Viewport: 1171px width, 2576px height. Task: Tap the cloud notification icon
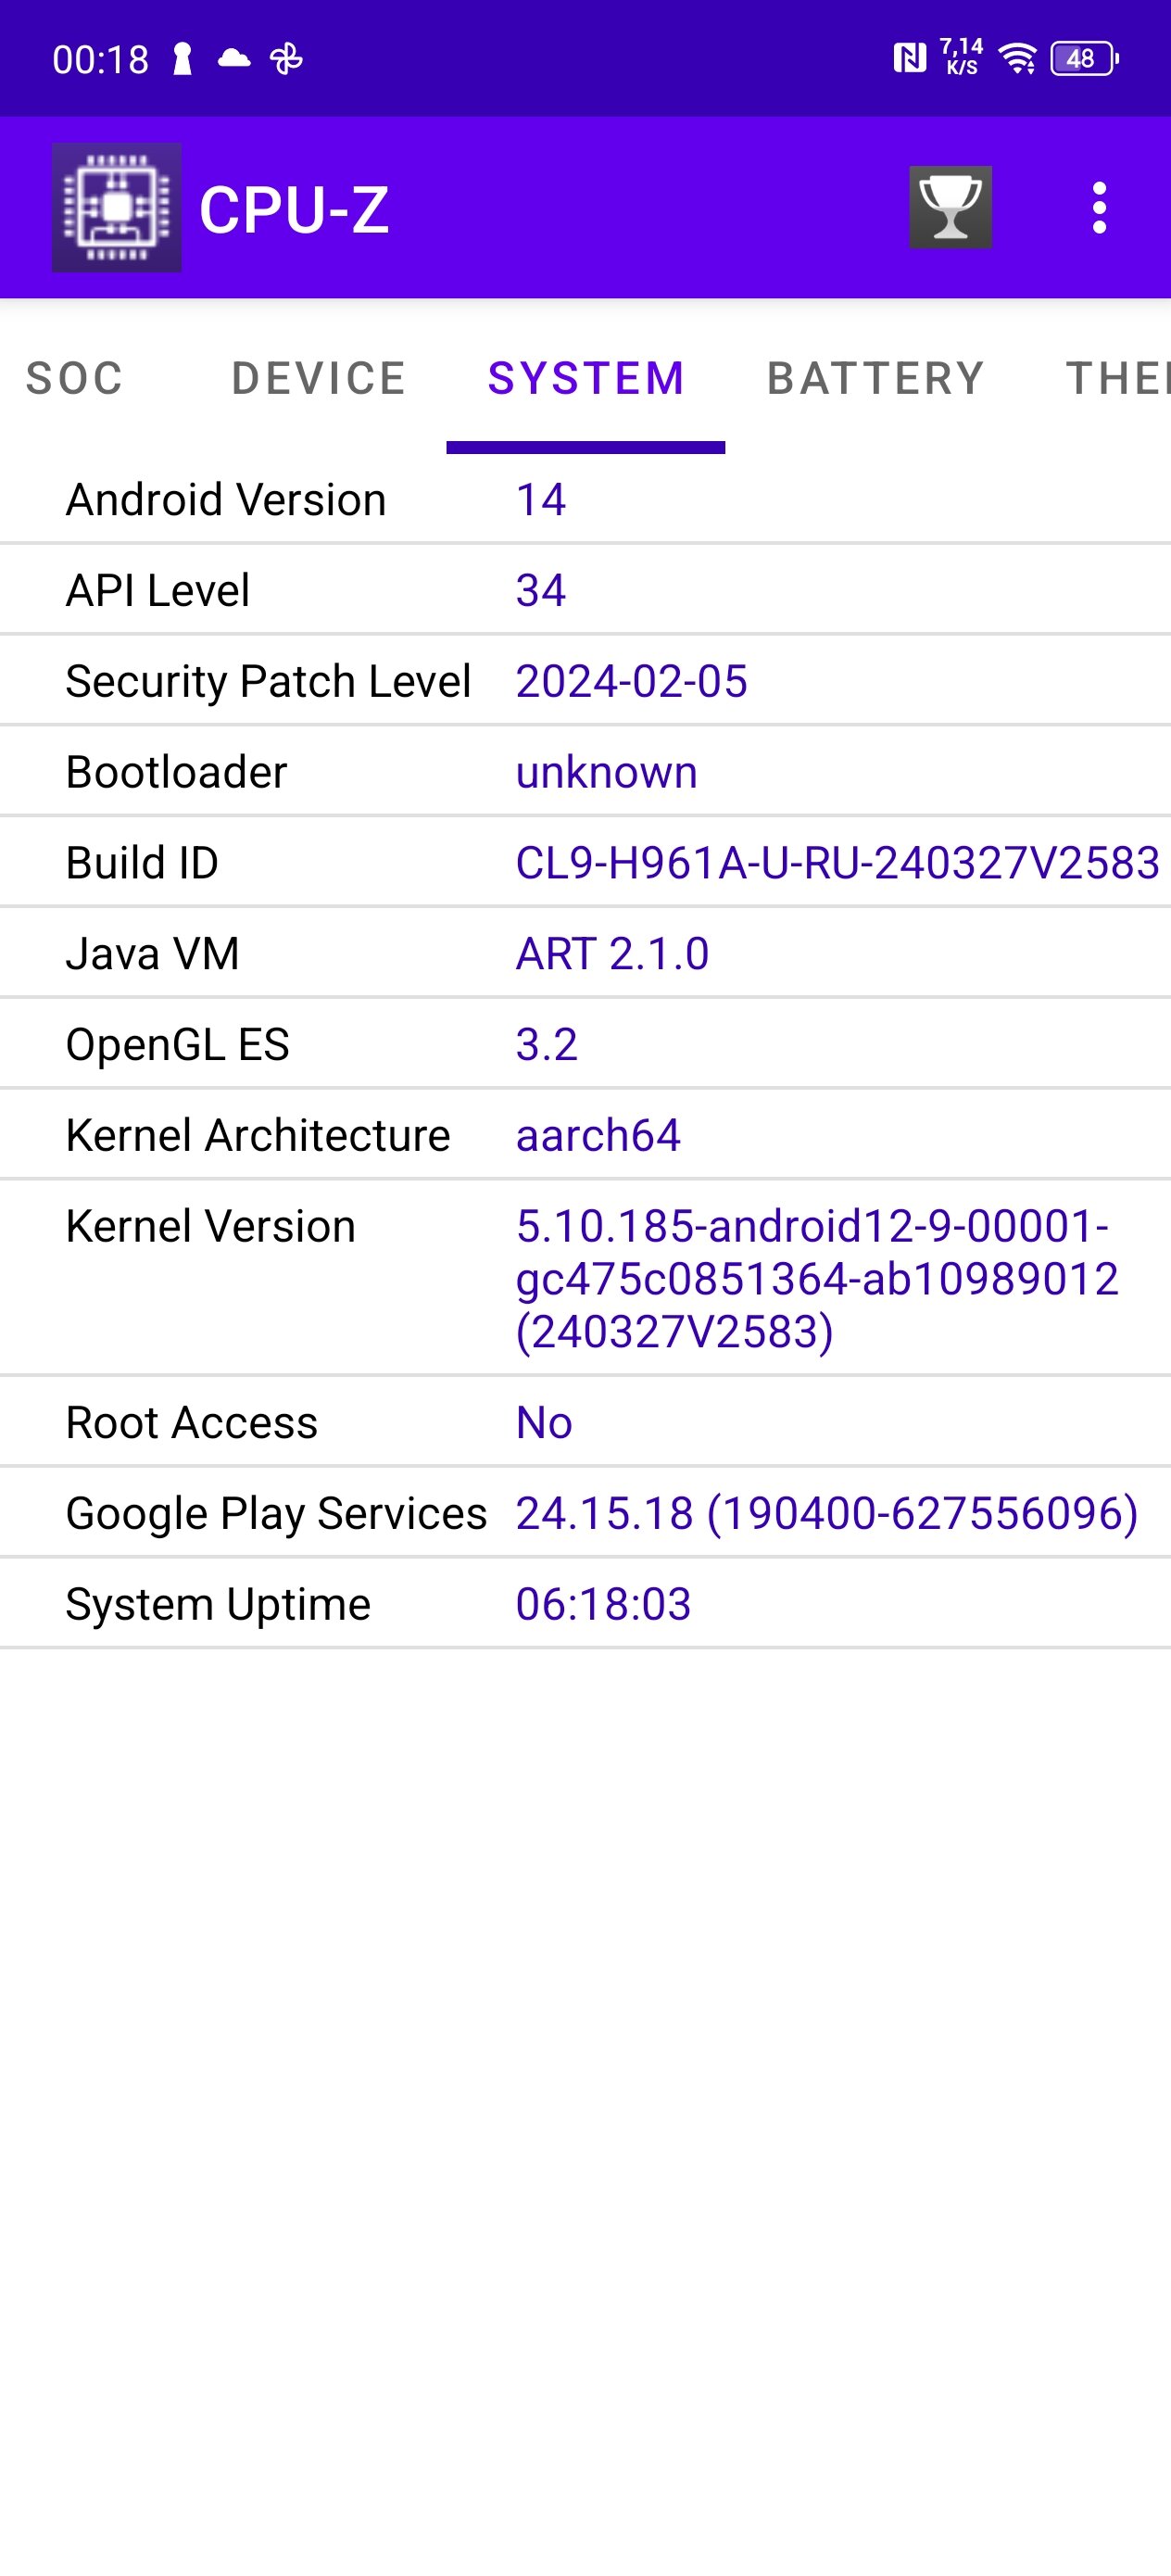(x=233, y=58)
